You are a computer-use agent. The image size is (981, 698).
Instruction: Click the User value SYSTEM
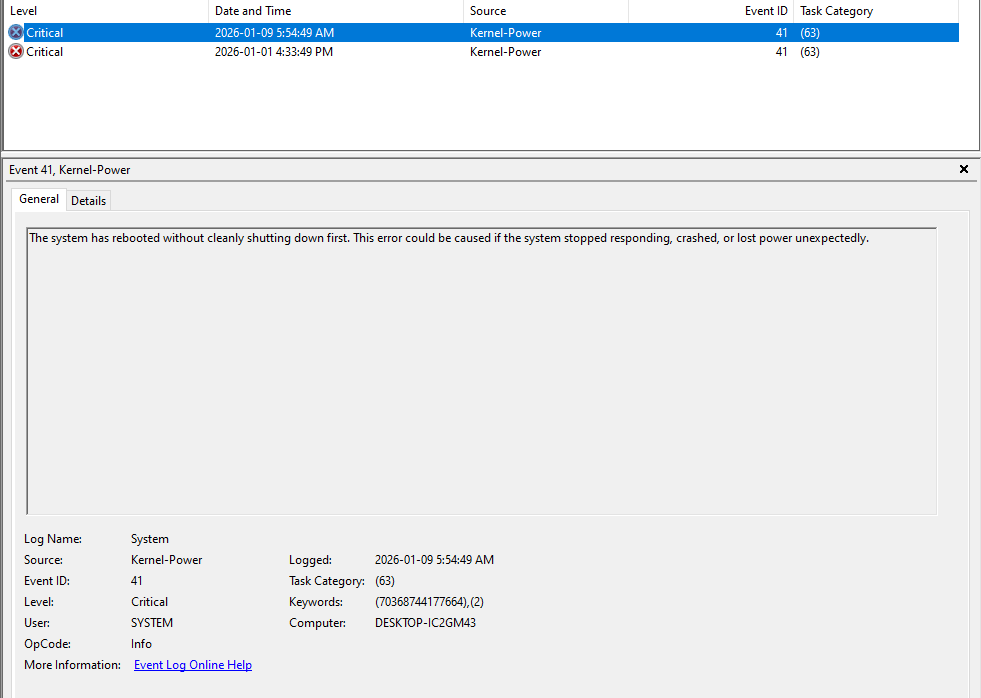(x=152, y=623)
